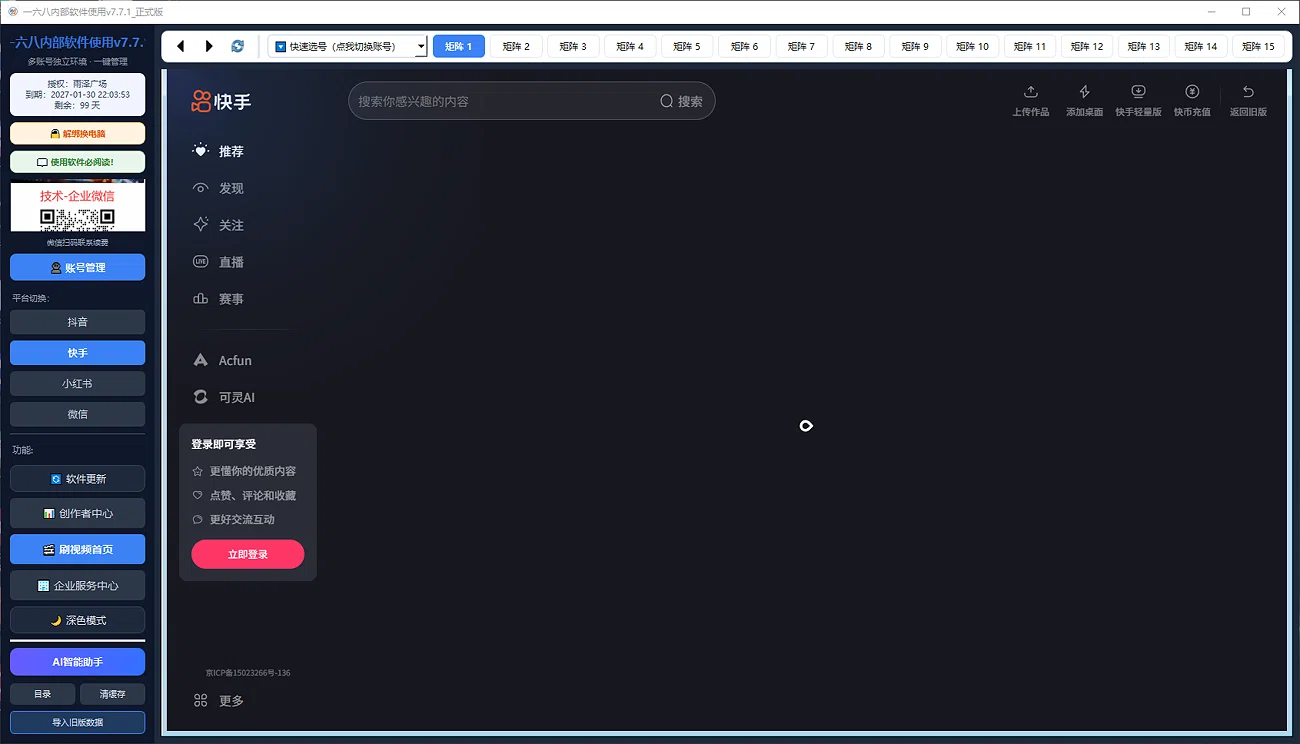This screenshot has height=744, width=1300.
Task: Toggle 深色模式 dark mode
Action: (77, 620)
